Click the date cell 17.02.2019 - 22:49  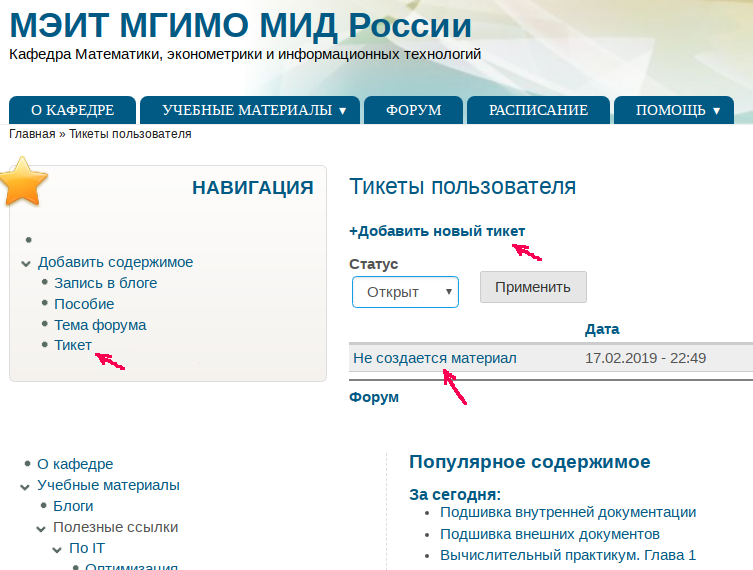click(645, 358)
